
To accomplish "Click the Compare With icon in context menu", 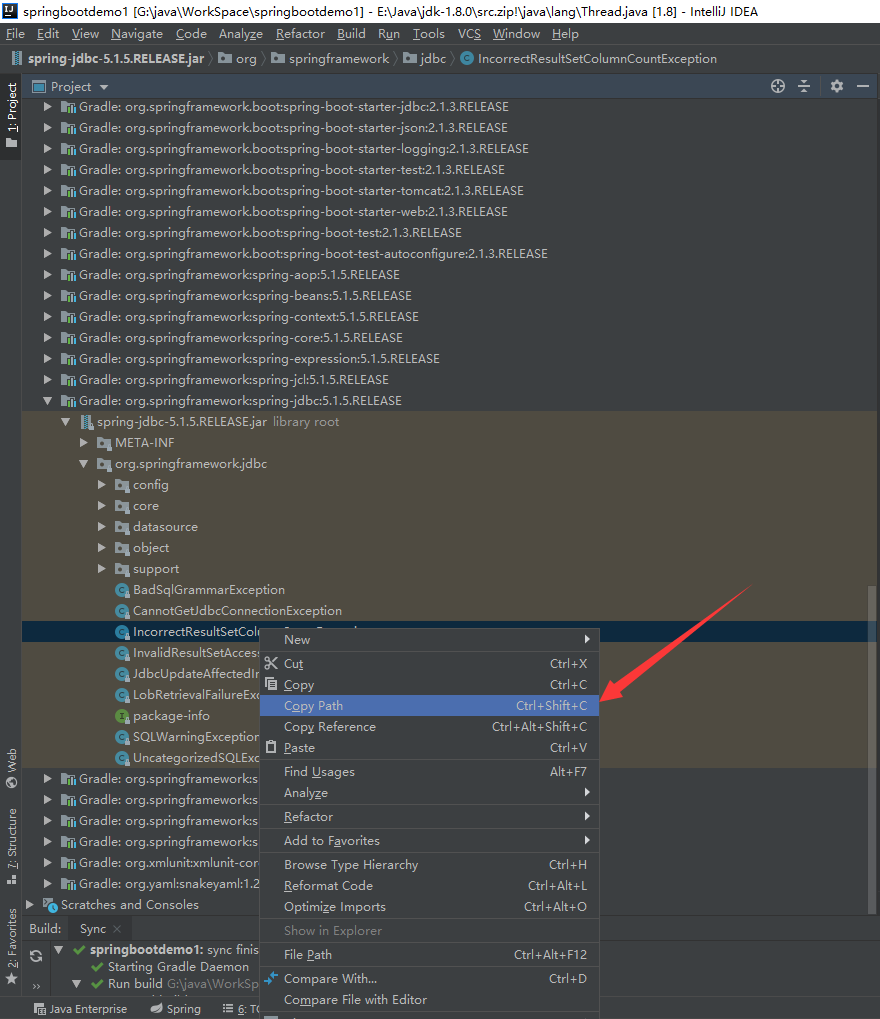I will click(271, 978).
